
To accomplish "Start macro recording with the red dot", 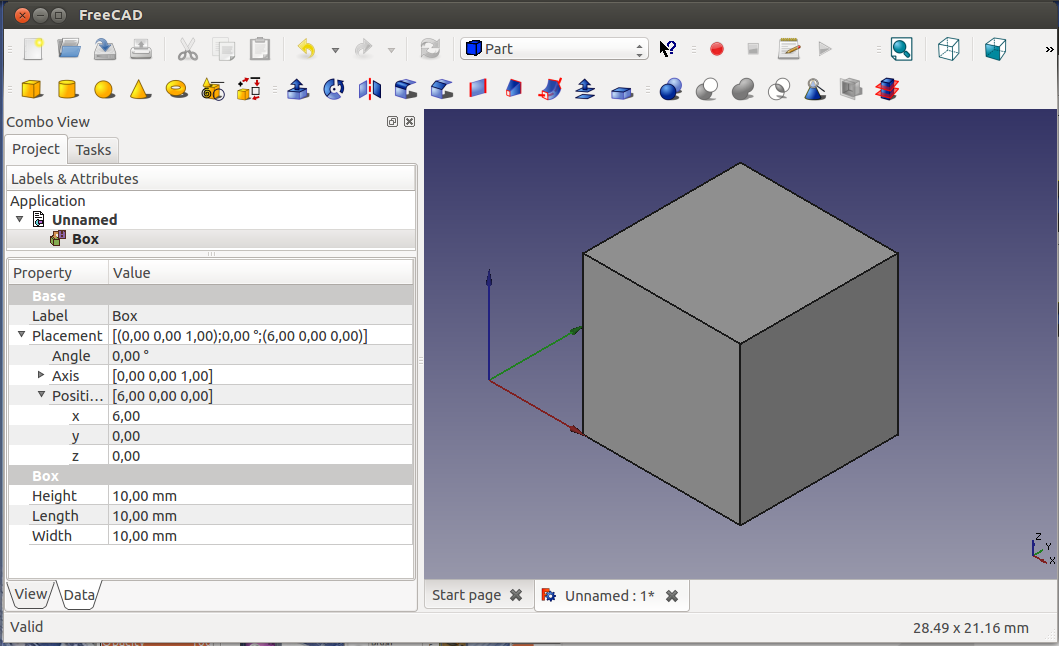I will (x=716, y=49).
